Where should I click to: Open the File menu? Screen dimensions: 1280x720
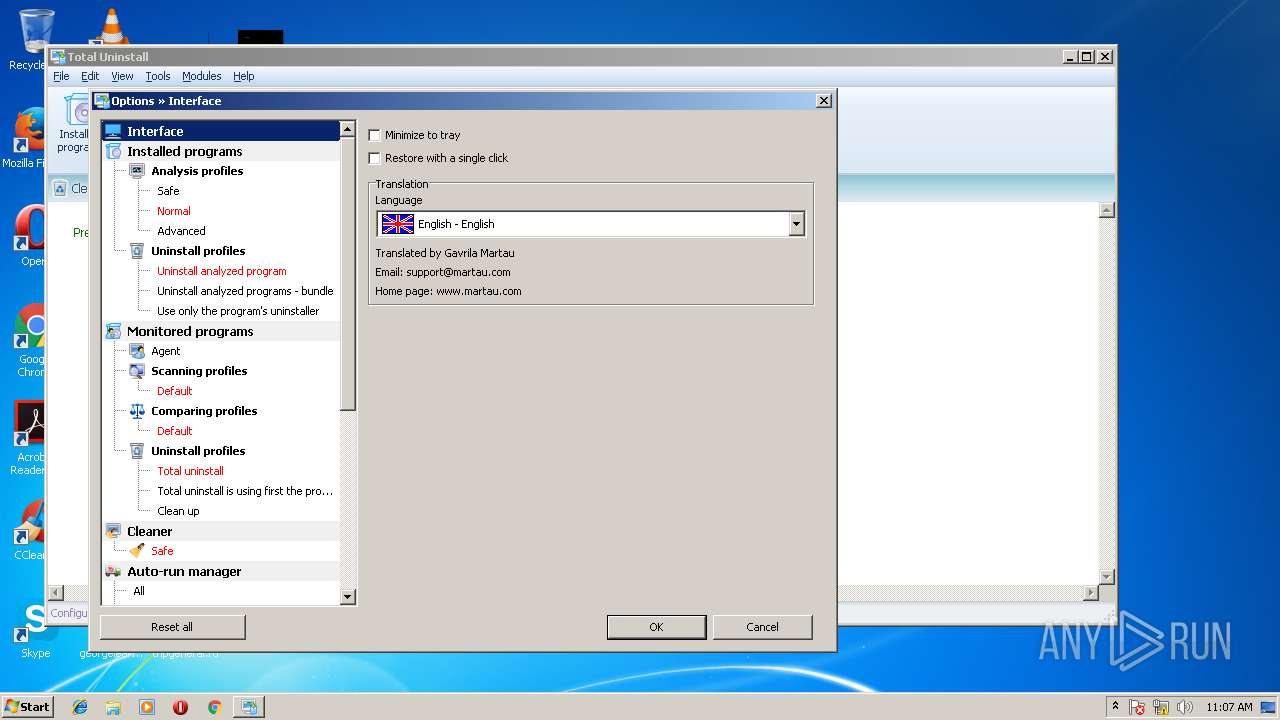click(61, 76)
